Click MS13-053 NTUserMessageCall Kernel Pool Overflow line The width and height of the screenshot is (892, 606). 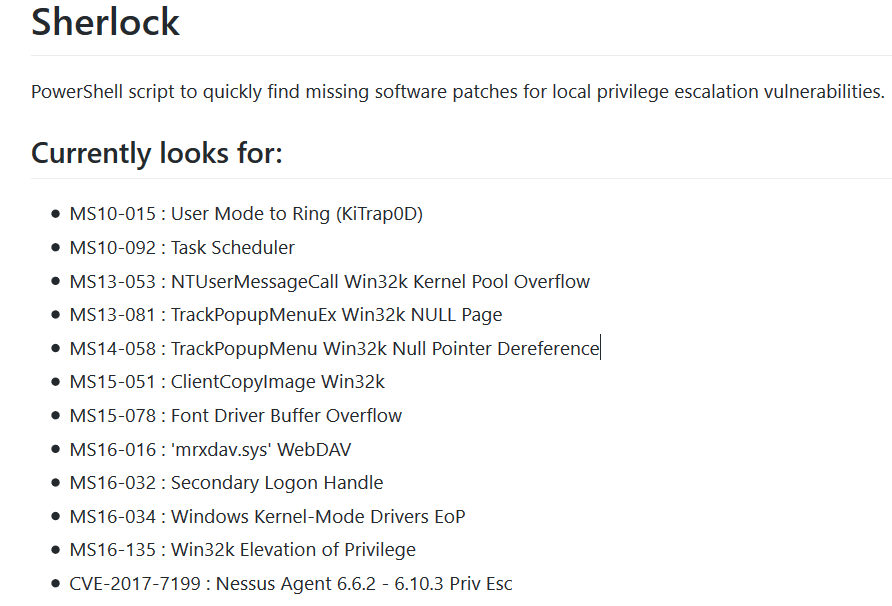[329, 282]
